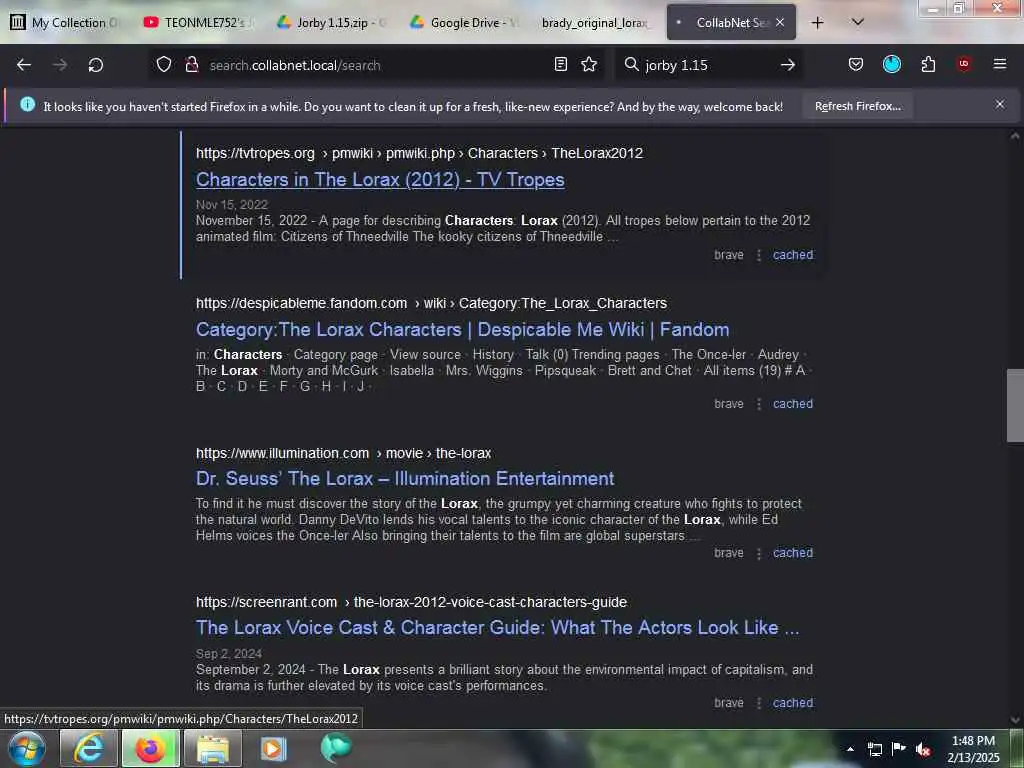The width and height of the screenshot is (1024, 768).
Task: Click the Firefox taskbar icon
Action: (150, 748)
